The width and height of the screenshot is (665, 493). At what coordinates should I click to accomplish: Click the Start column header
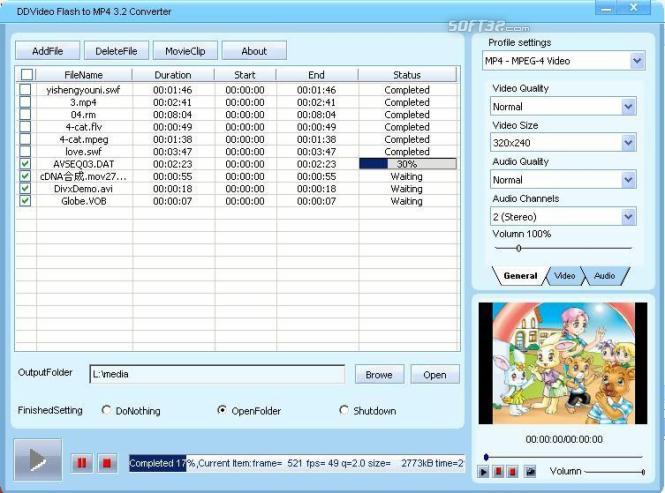point(245,75)
